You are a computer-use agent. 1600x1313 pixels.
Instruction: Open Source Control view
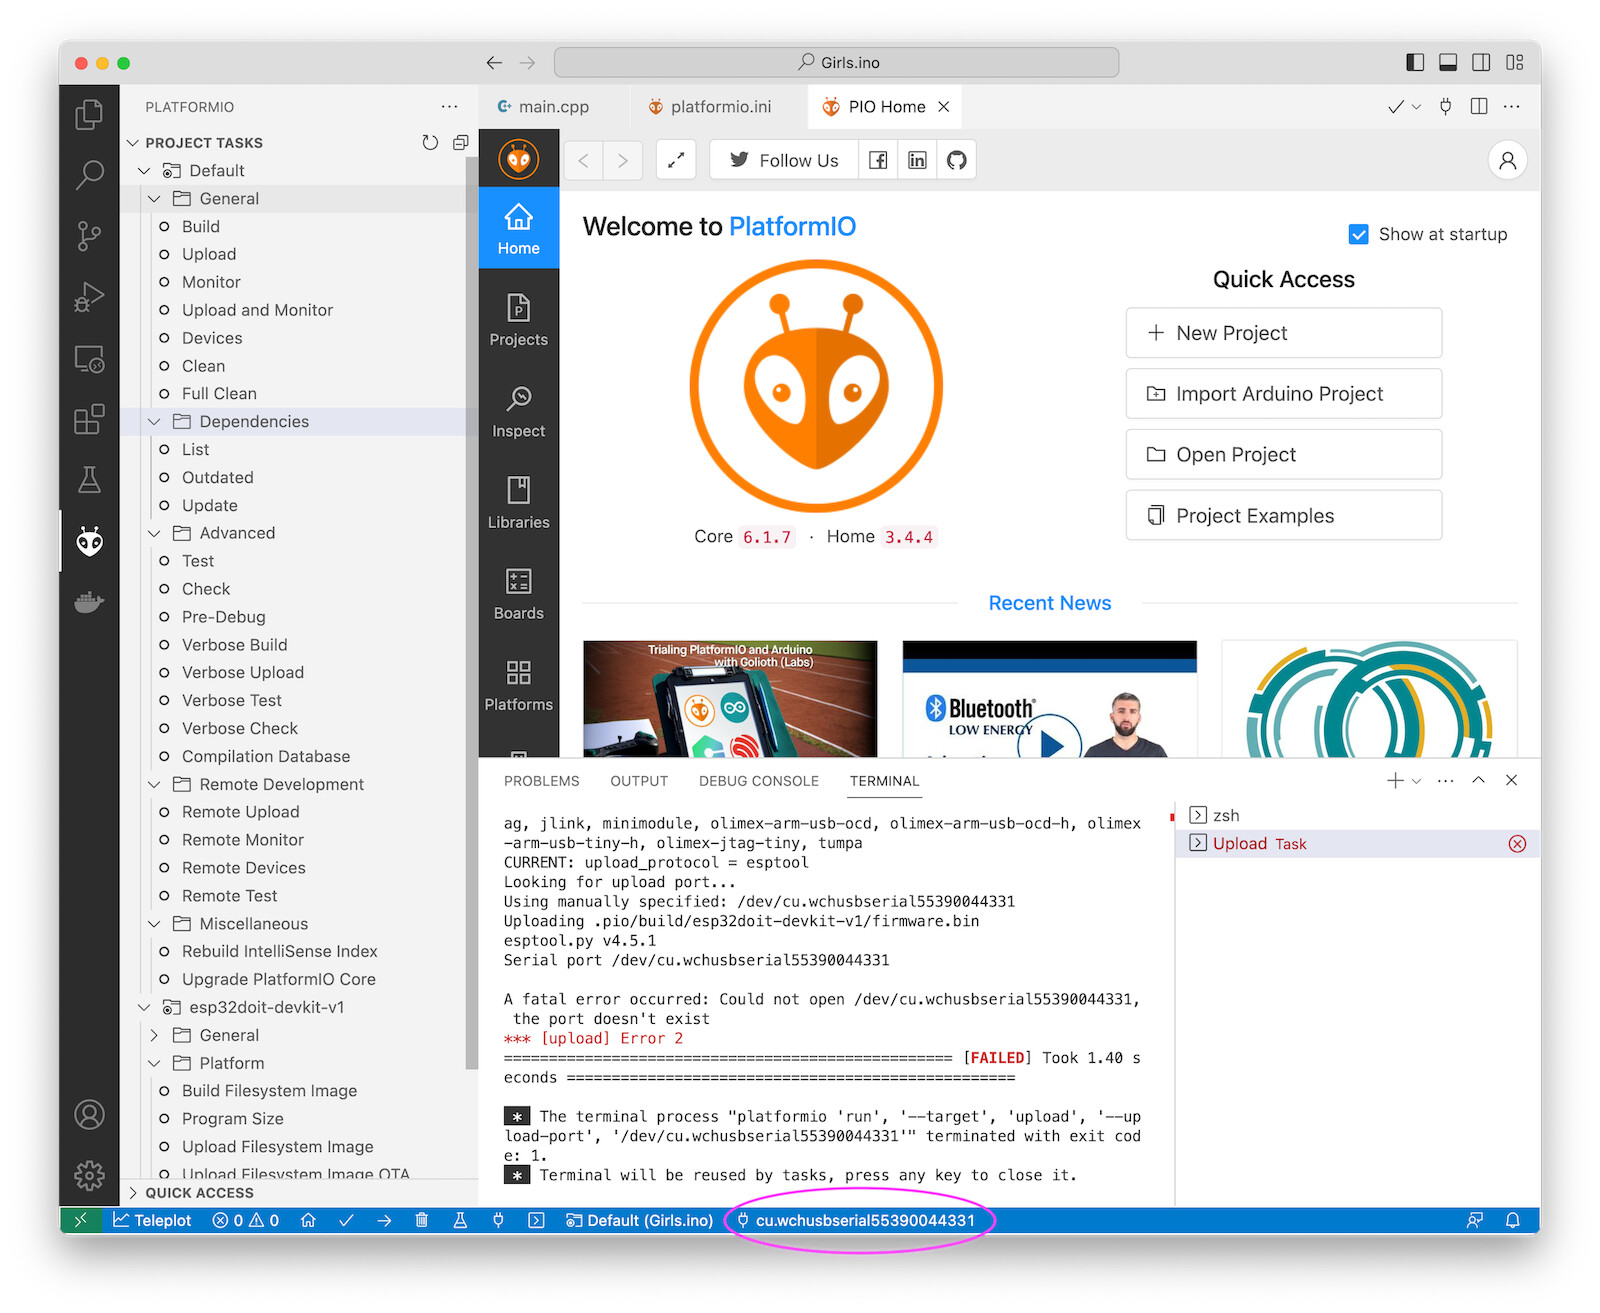pos(89,236)
